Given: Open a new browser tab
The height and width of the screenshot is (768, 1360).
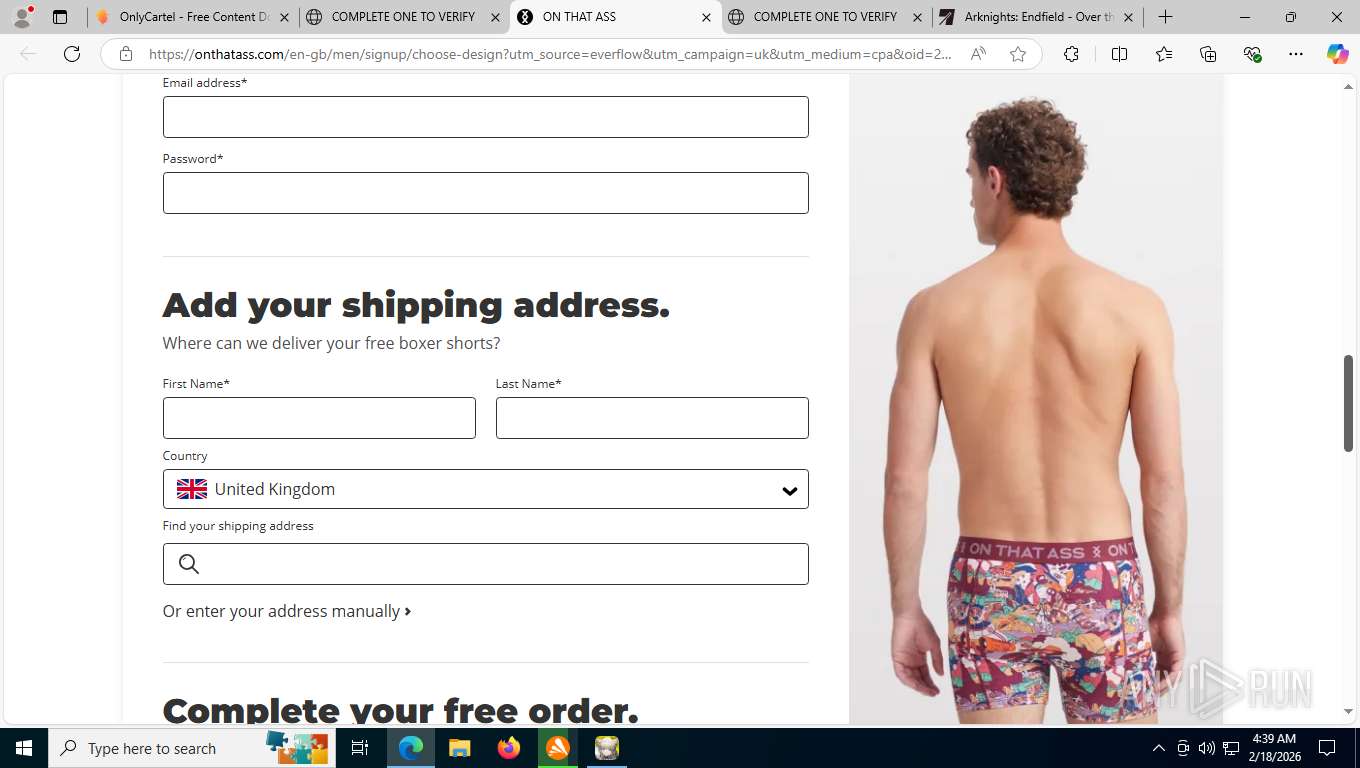Looking at the screenshot, I should (x=1165, y=17).
